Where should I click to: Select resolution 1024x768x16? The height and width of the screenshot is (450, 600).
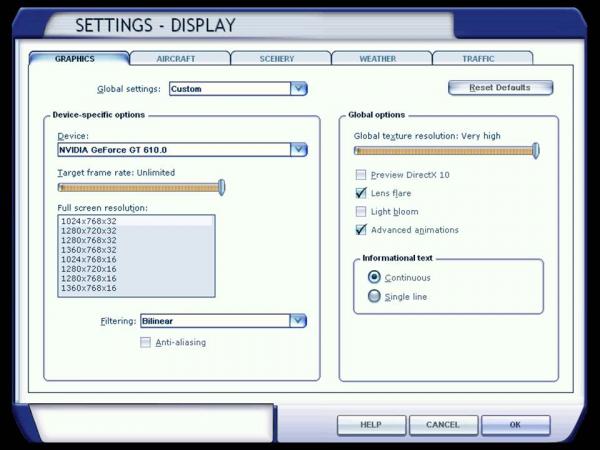click(136, 259)
